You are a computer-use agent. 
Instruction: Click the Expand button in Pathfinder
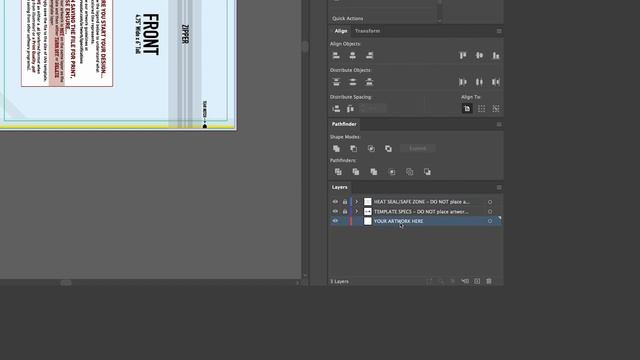(418, 149)
